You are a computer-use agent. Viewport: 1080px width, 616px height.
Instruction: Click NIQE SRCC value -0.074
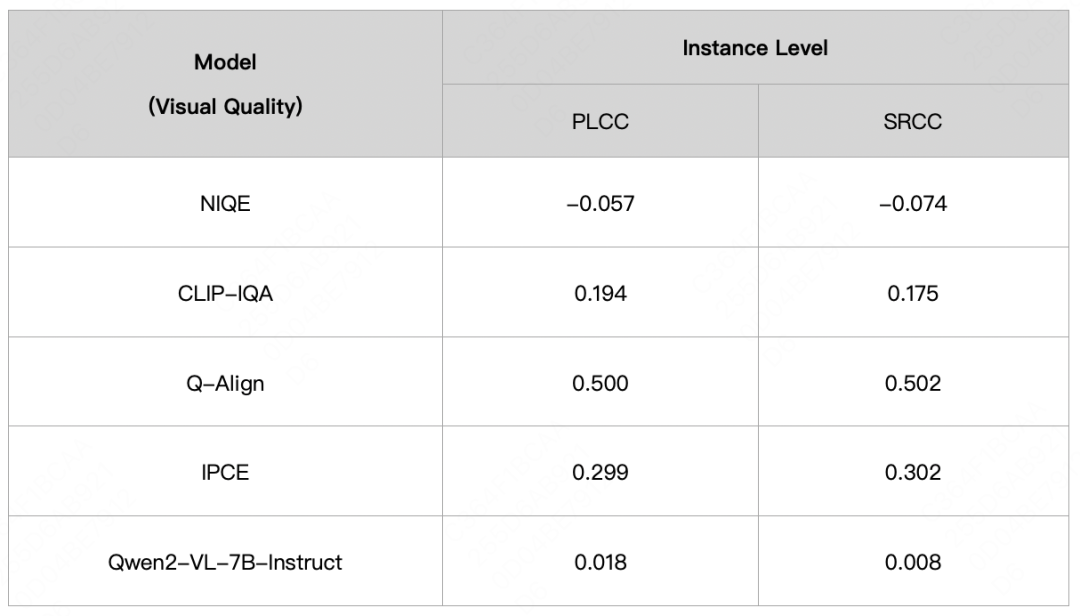[x=913, y=203]
